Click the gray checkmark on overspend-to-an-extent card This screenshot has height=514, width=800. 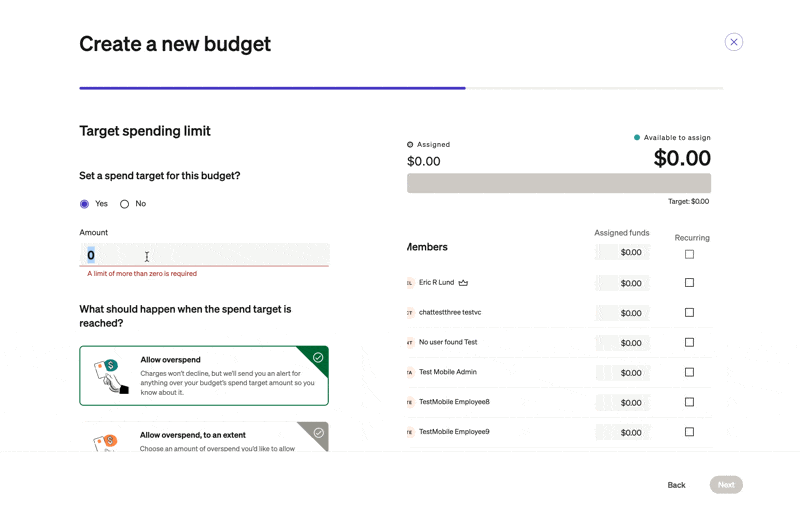pyautogui.click(x=318, y=433)
